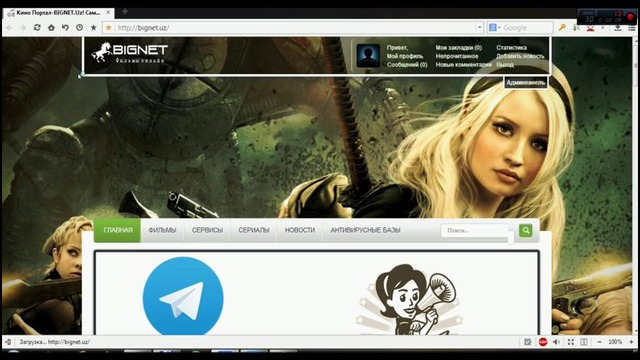640x360 pixels.
Task: Zoom out with the minus button
Action: [599, 342]
